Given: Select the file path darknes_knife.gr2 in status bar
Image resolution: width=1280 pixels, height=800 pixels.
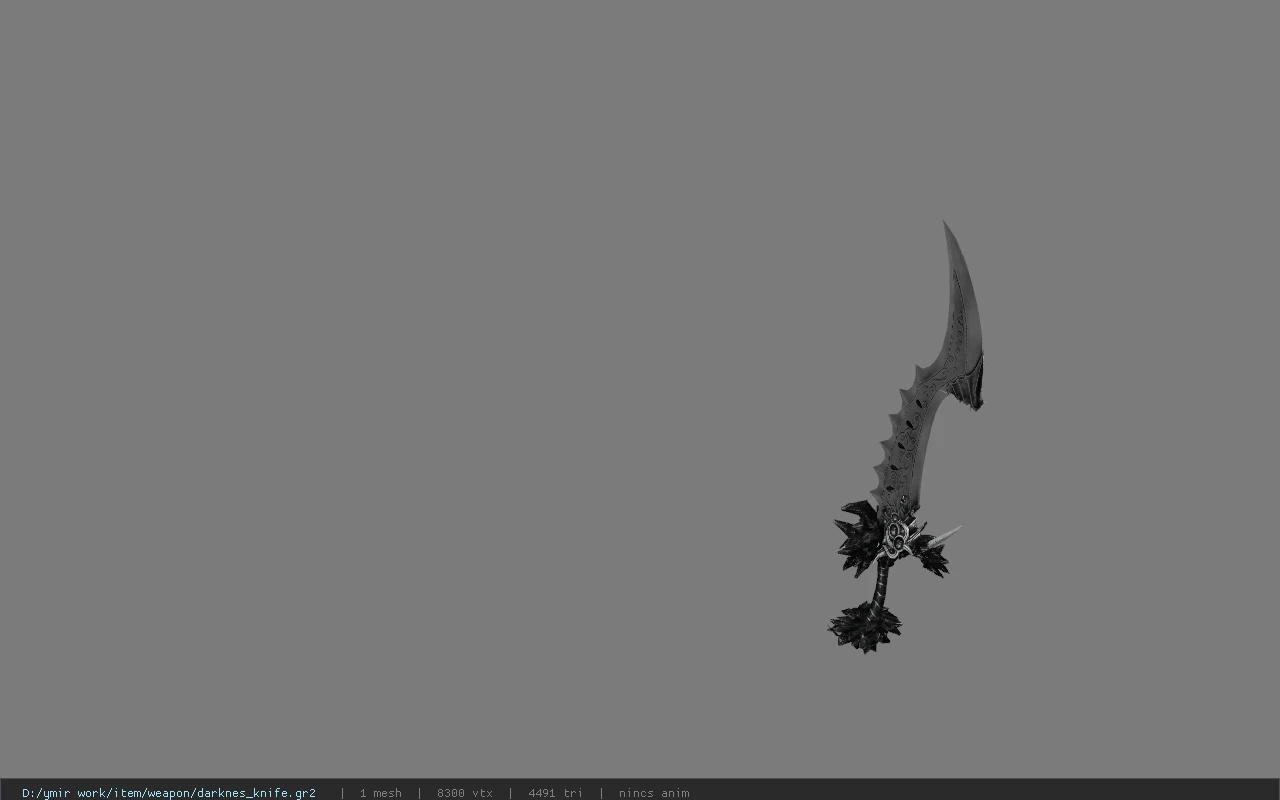Looking at the screenshot, I should point(169,793).
